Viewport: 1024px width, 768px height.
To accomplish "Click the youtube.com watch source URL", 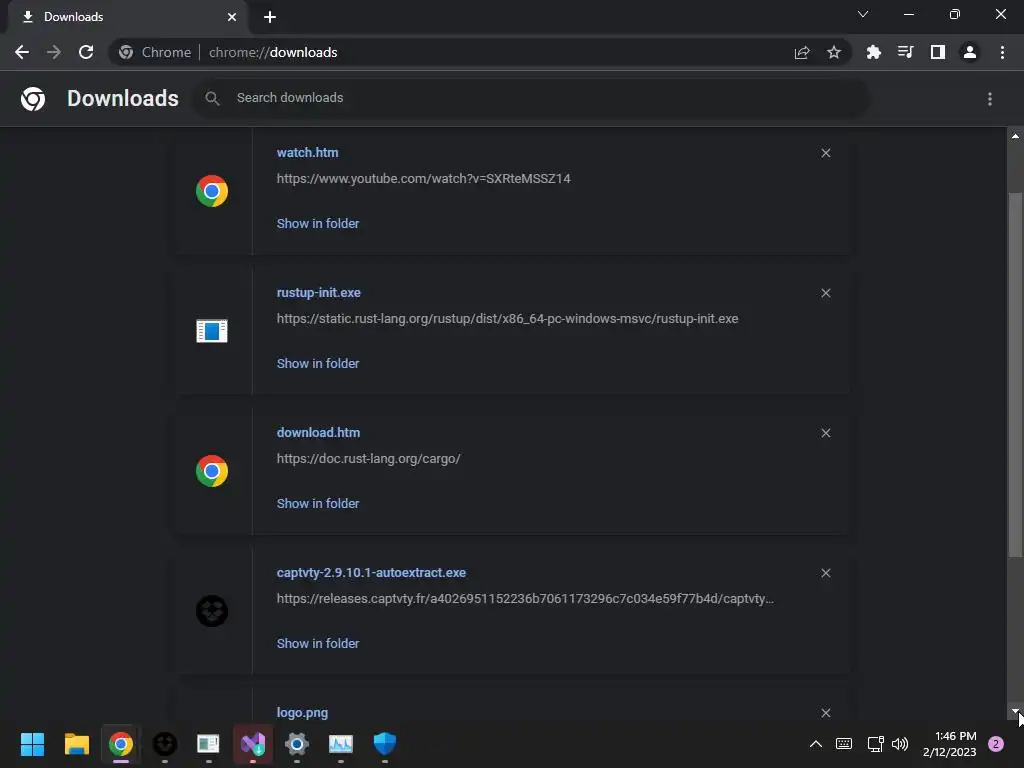I will coord(423,179).
